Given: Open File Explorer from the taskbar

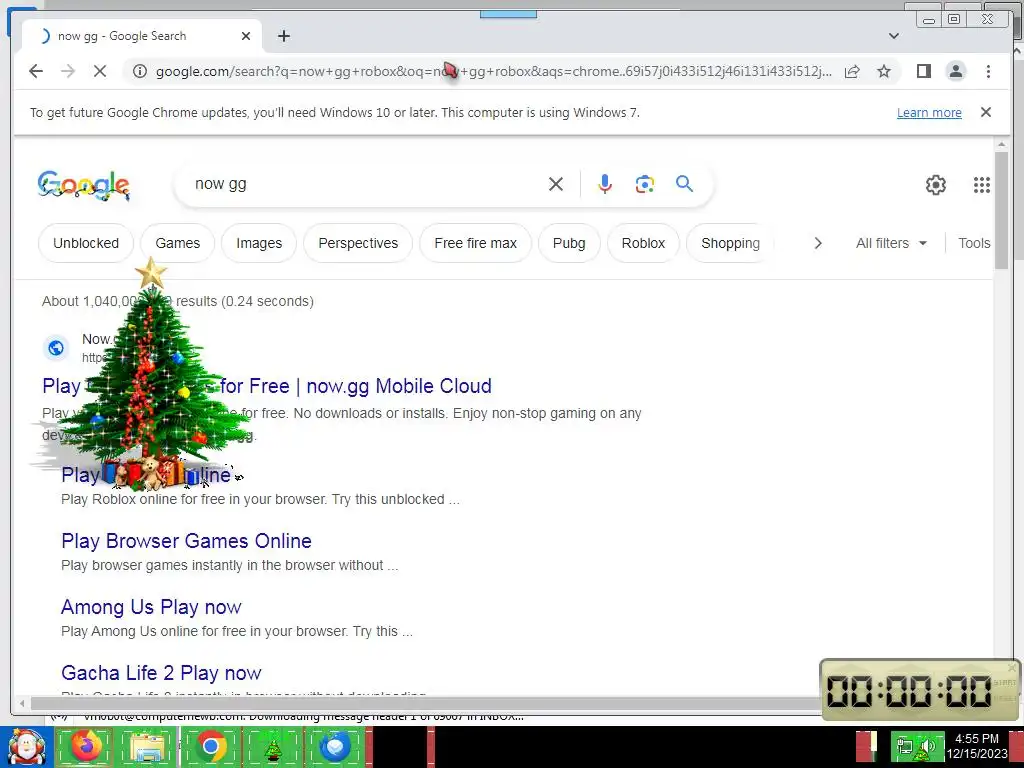Looking at the screenshot, I should point(148,747).
